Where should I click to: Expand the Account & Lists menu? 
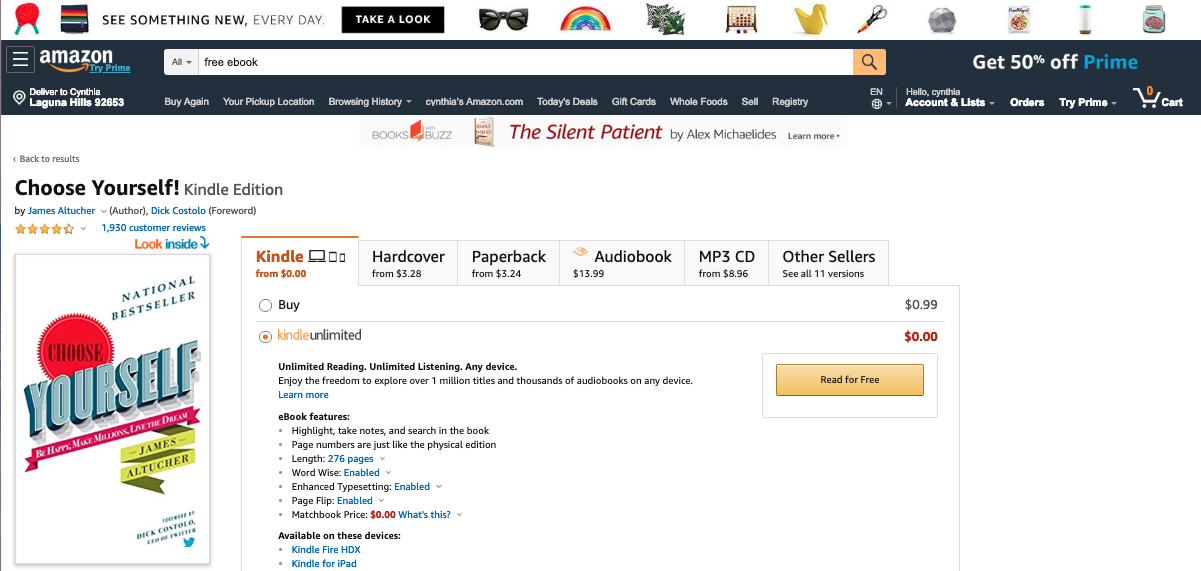(949, 102)
